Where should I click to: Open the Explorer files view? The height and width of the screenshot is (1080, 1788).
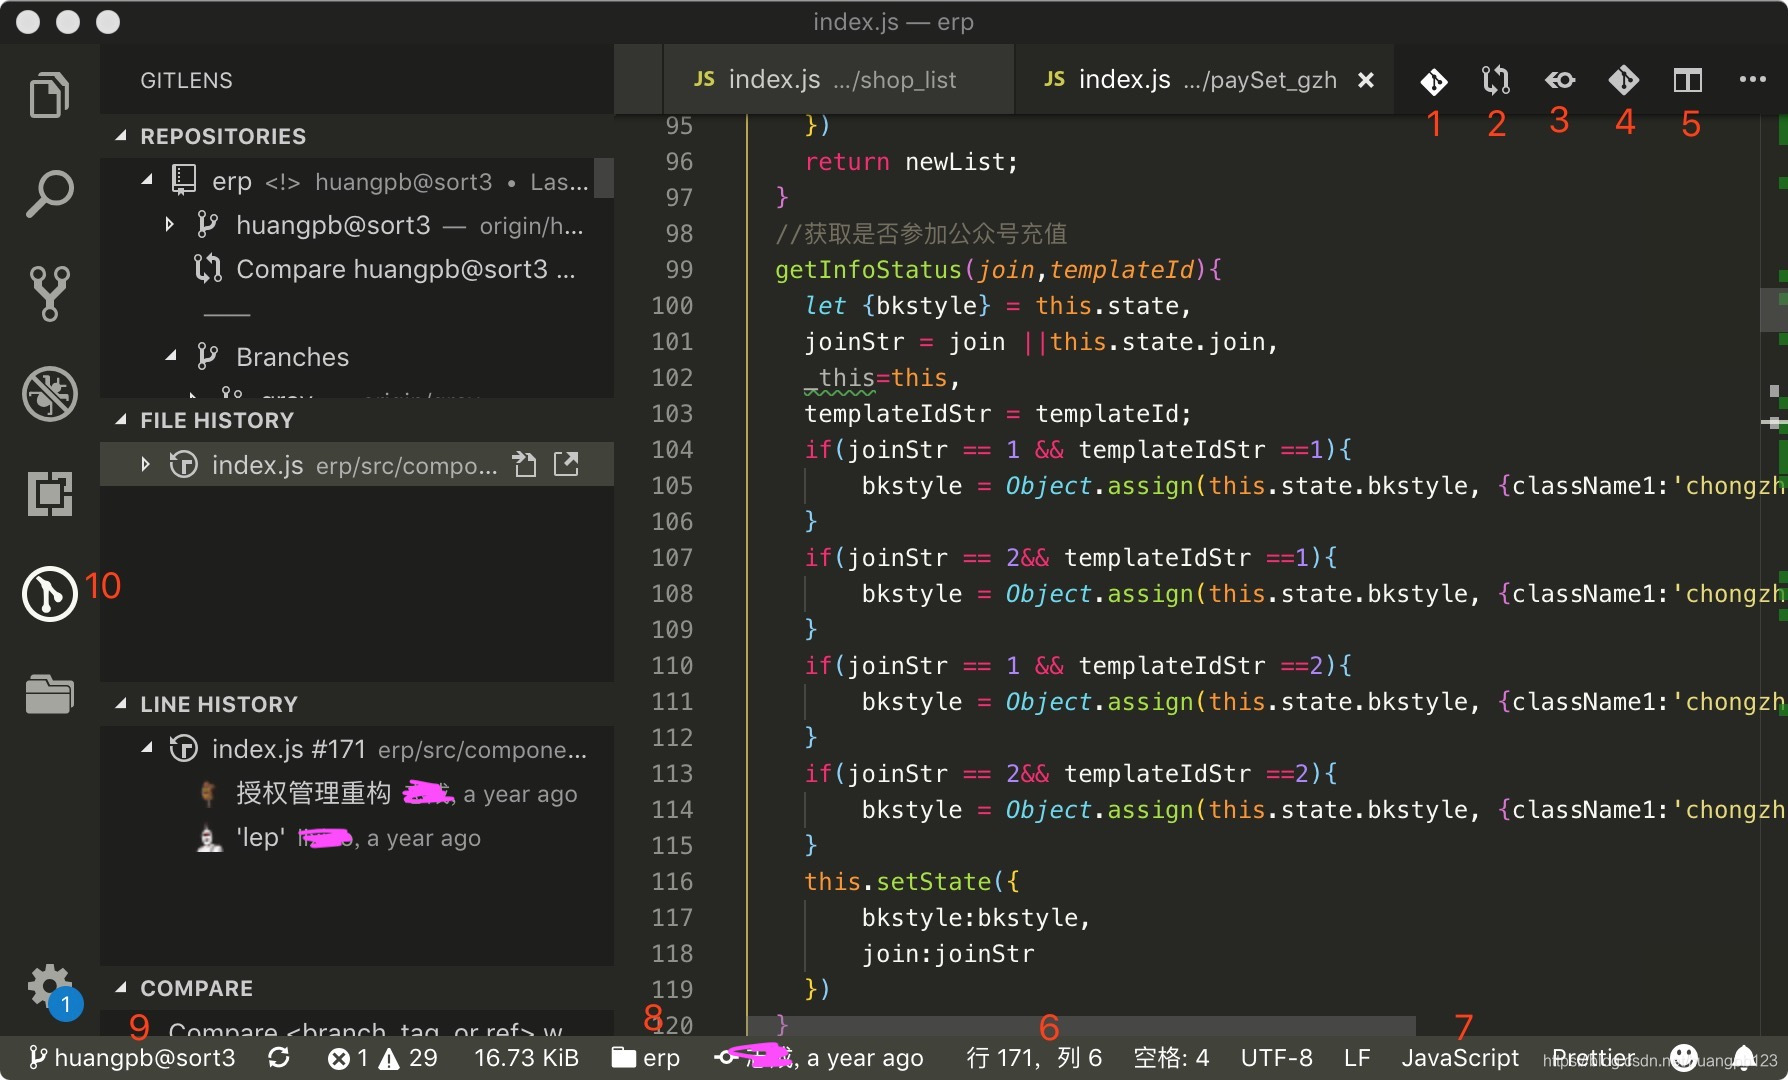(x=49, y=95)
